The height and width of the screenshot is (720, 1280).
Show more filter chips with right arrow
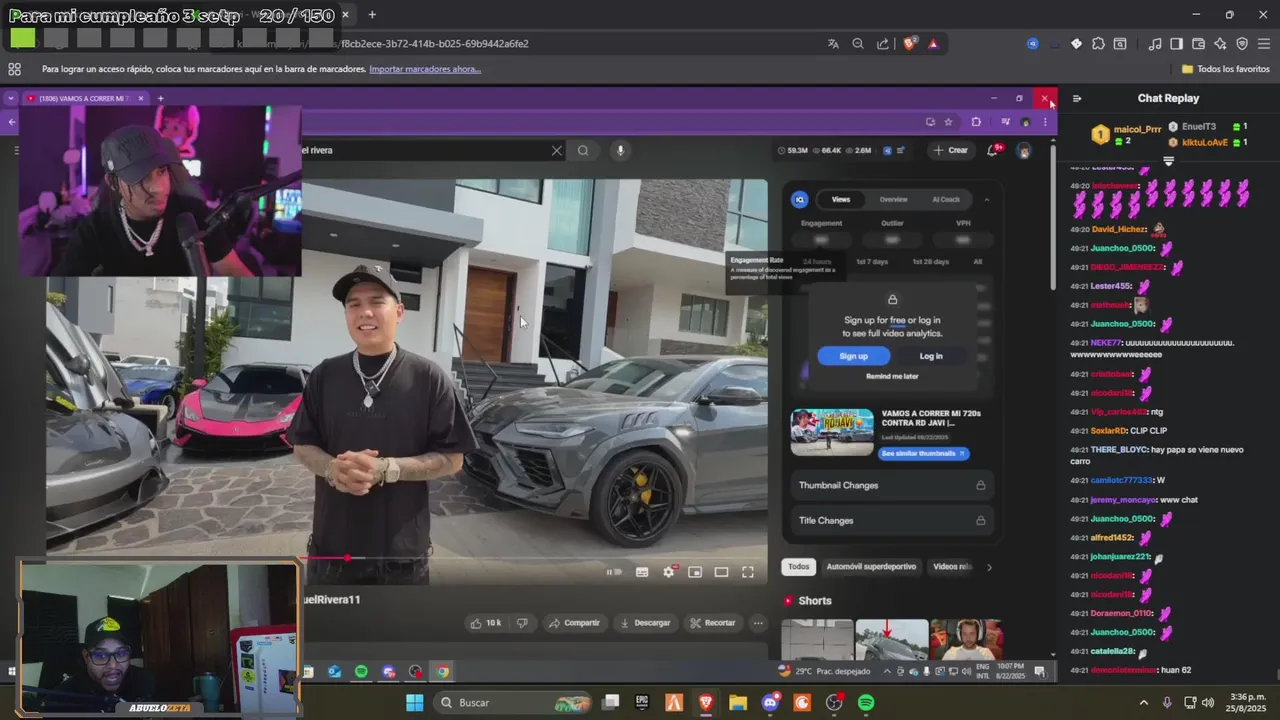[x=989, y=567]
